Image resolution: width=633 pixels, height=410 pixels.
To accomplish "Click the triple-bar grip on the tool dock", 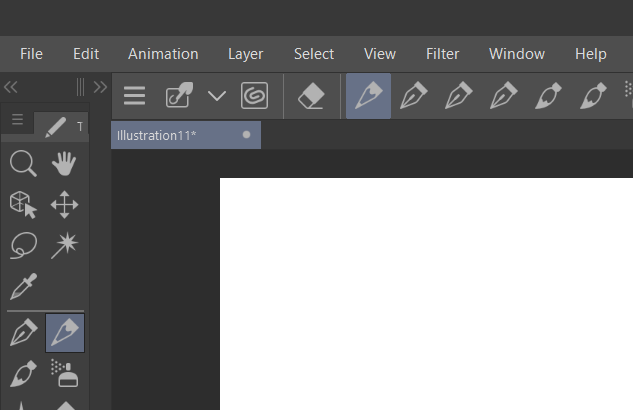I will [x=80, y=87].
